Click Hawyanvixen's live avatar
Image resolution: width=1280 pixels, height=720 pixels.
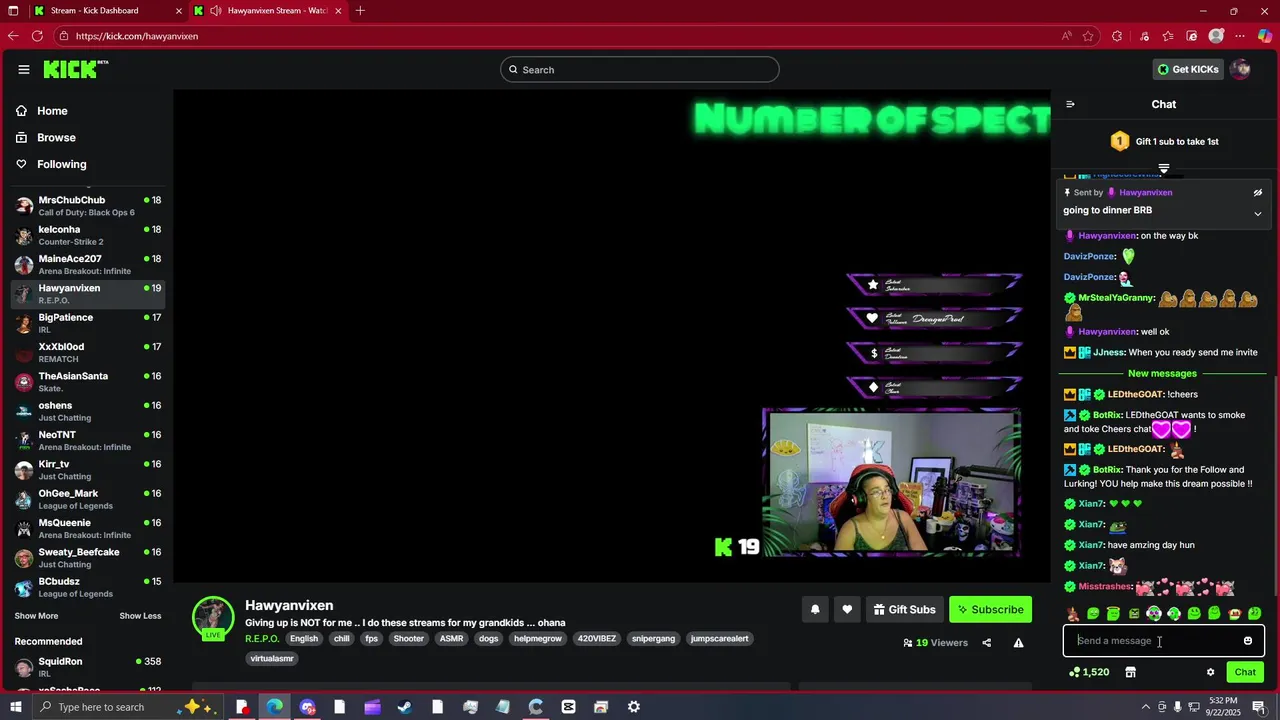point(213,618)
